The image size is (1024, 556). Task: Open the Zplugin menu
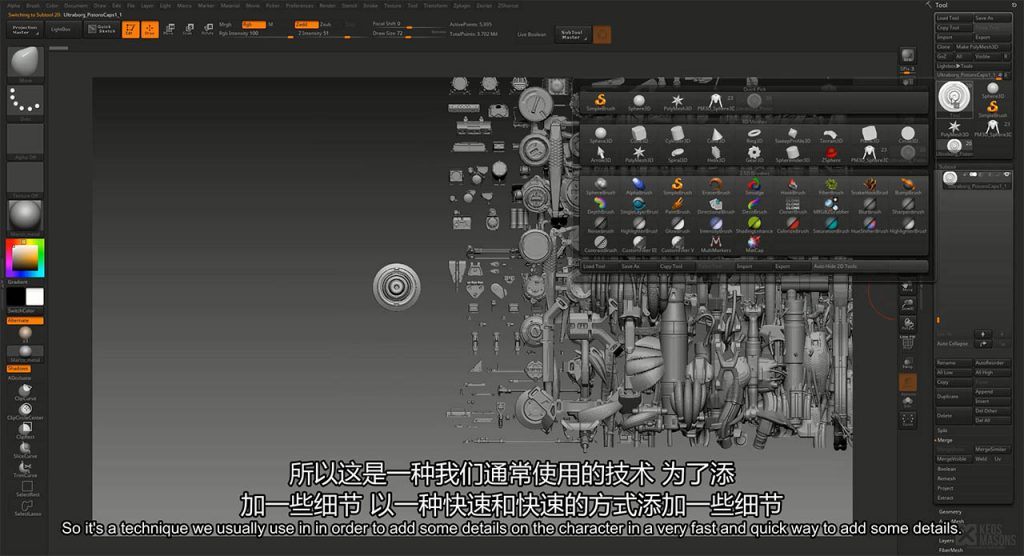coord(462,5)
